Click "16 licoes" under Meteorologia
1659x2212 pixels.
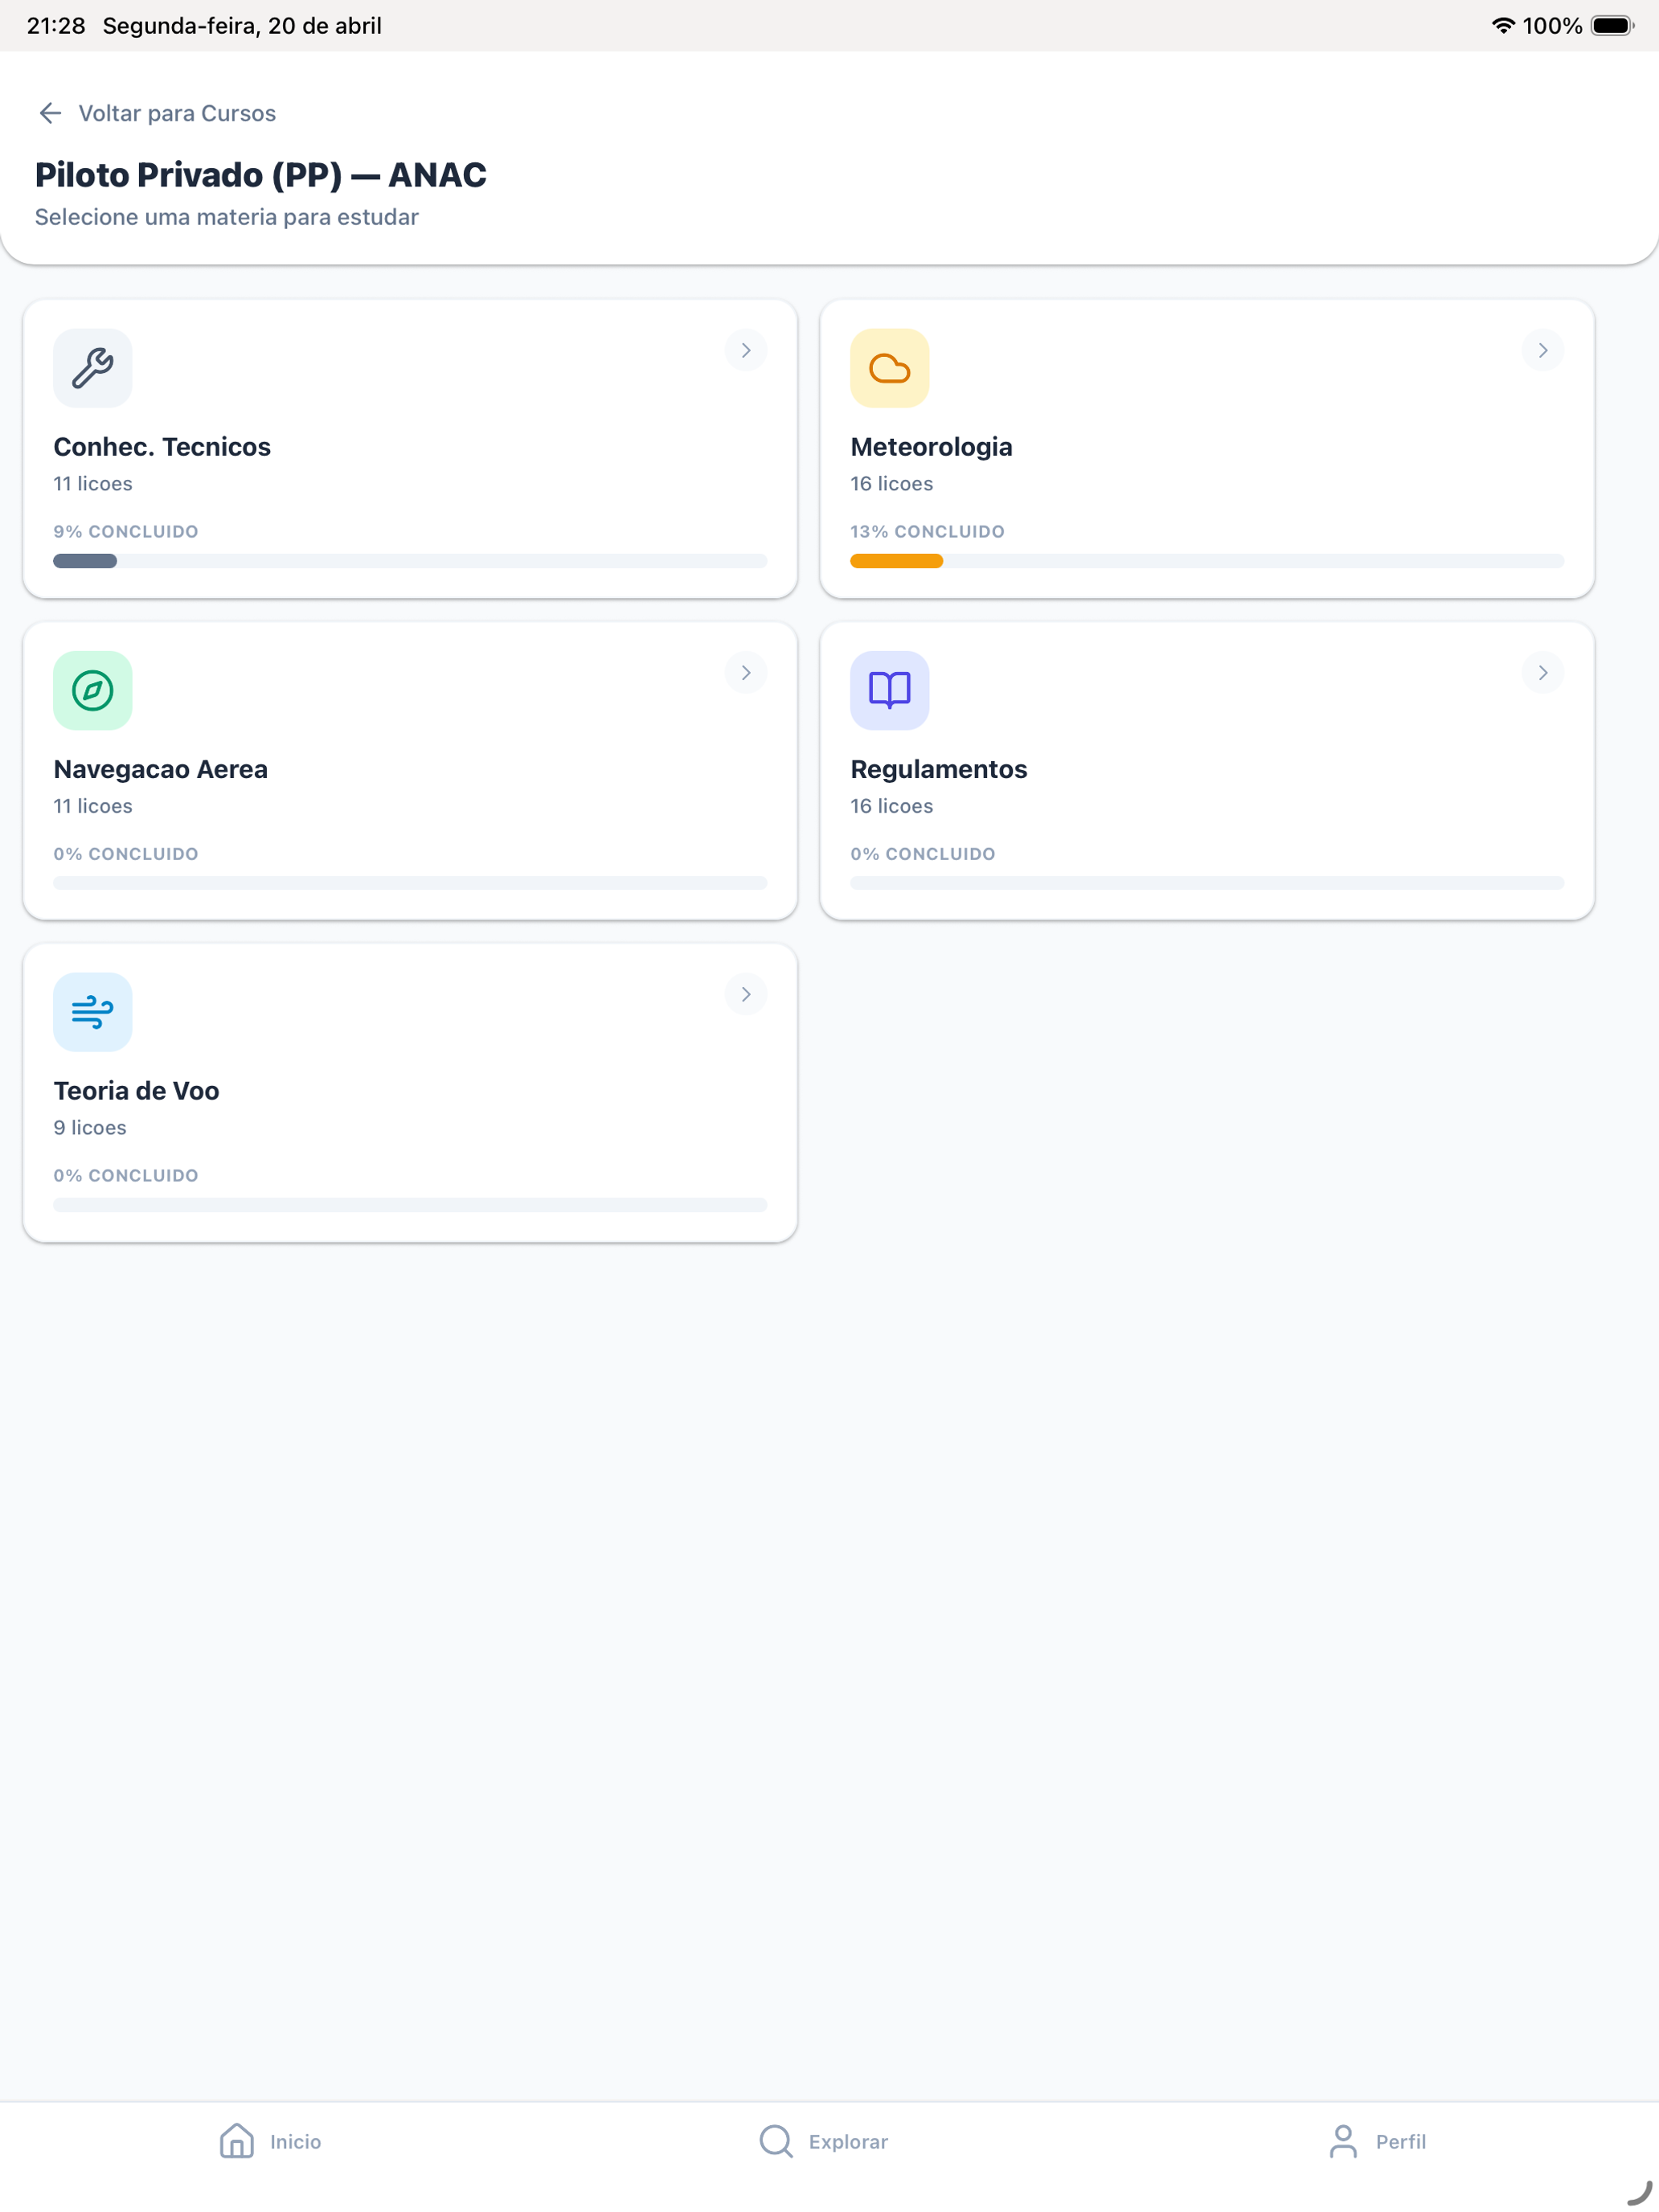pos(891,484)
